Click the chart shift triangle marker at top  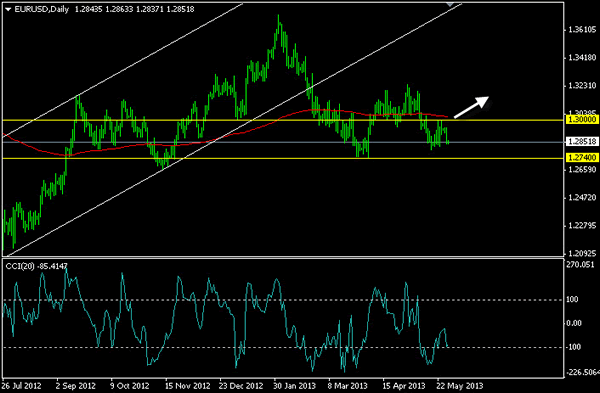[450, 4]
